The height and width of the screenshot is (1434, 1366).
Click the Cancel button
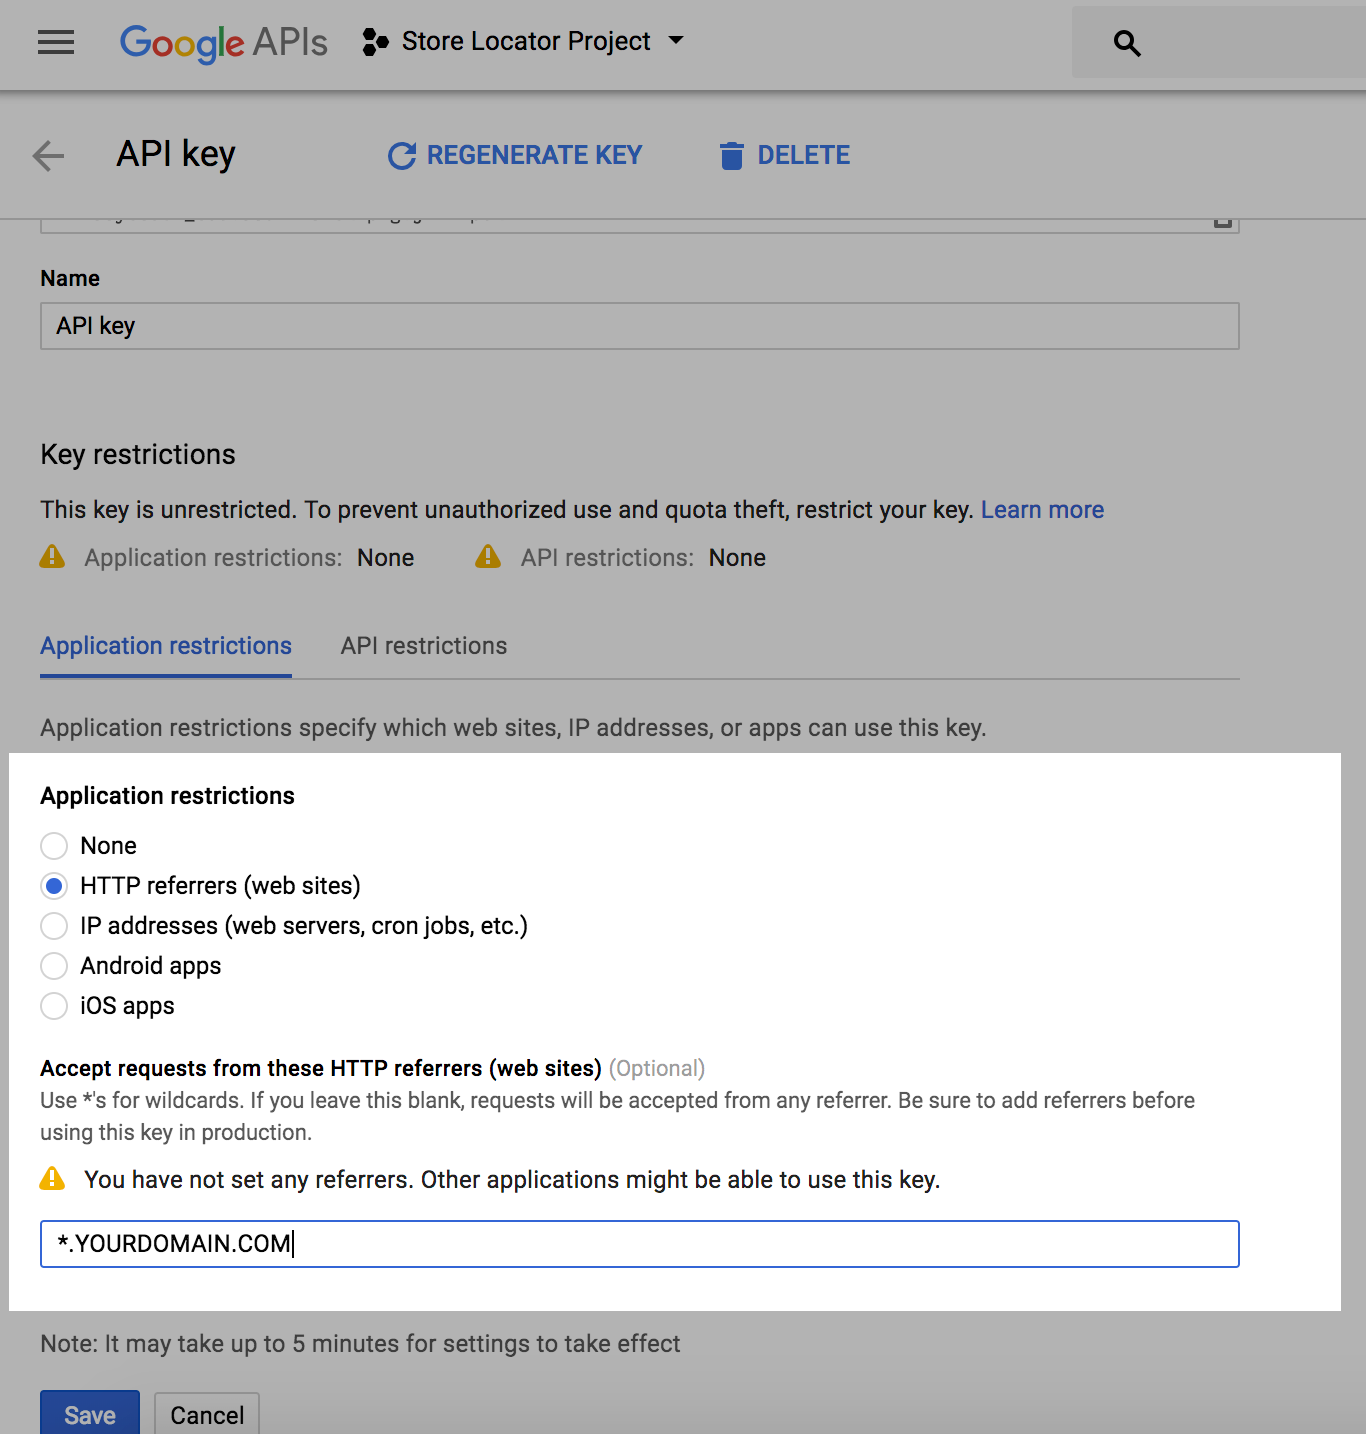[207, 1414]
